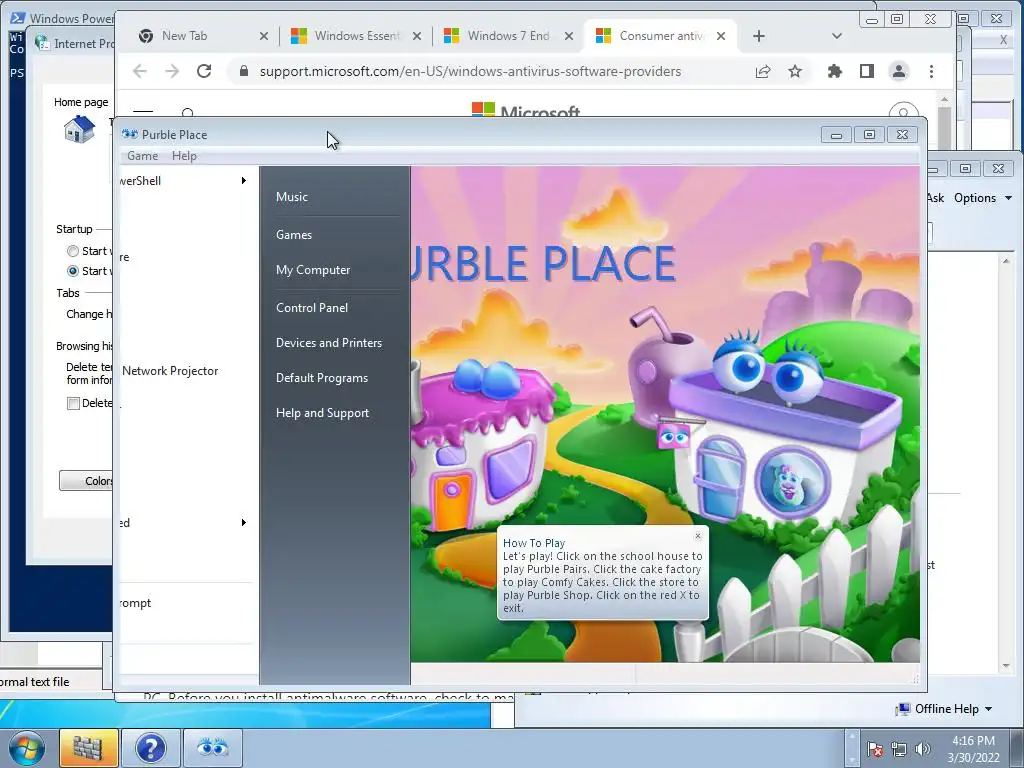Open Windows Firewall taskbar icon
Screen dimensions: 1024x768
(88, 748)
